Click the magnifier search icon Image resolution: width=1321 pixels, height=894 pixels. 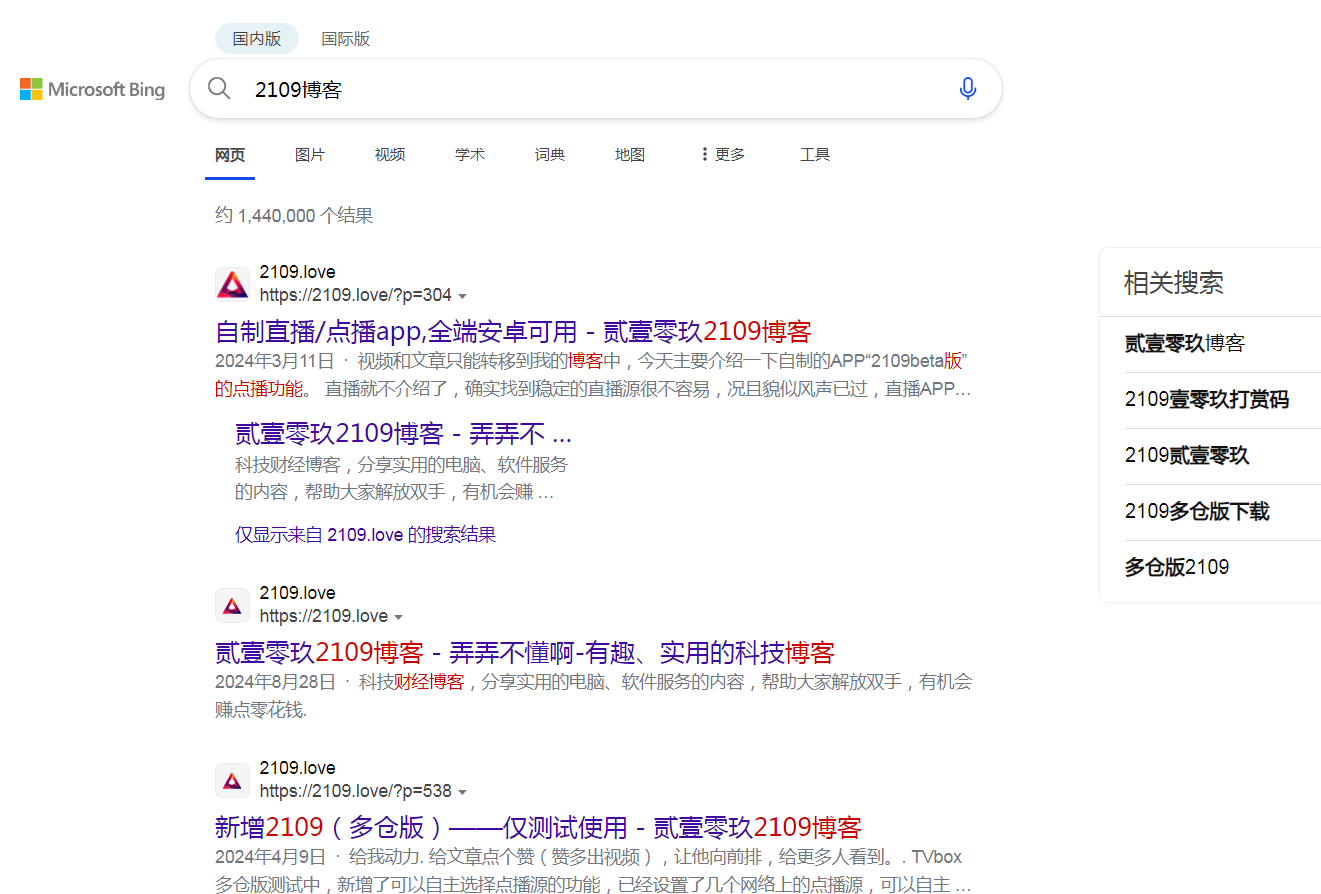(219, 89)
